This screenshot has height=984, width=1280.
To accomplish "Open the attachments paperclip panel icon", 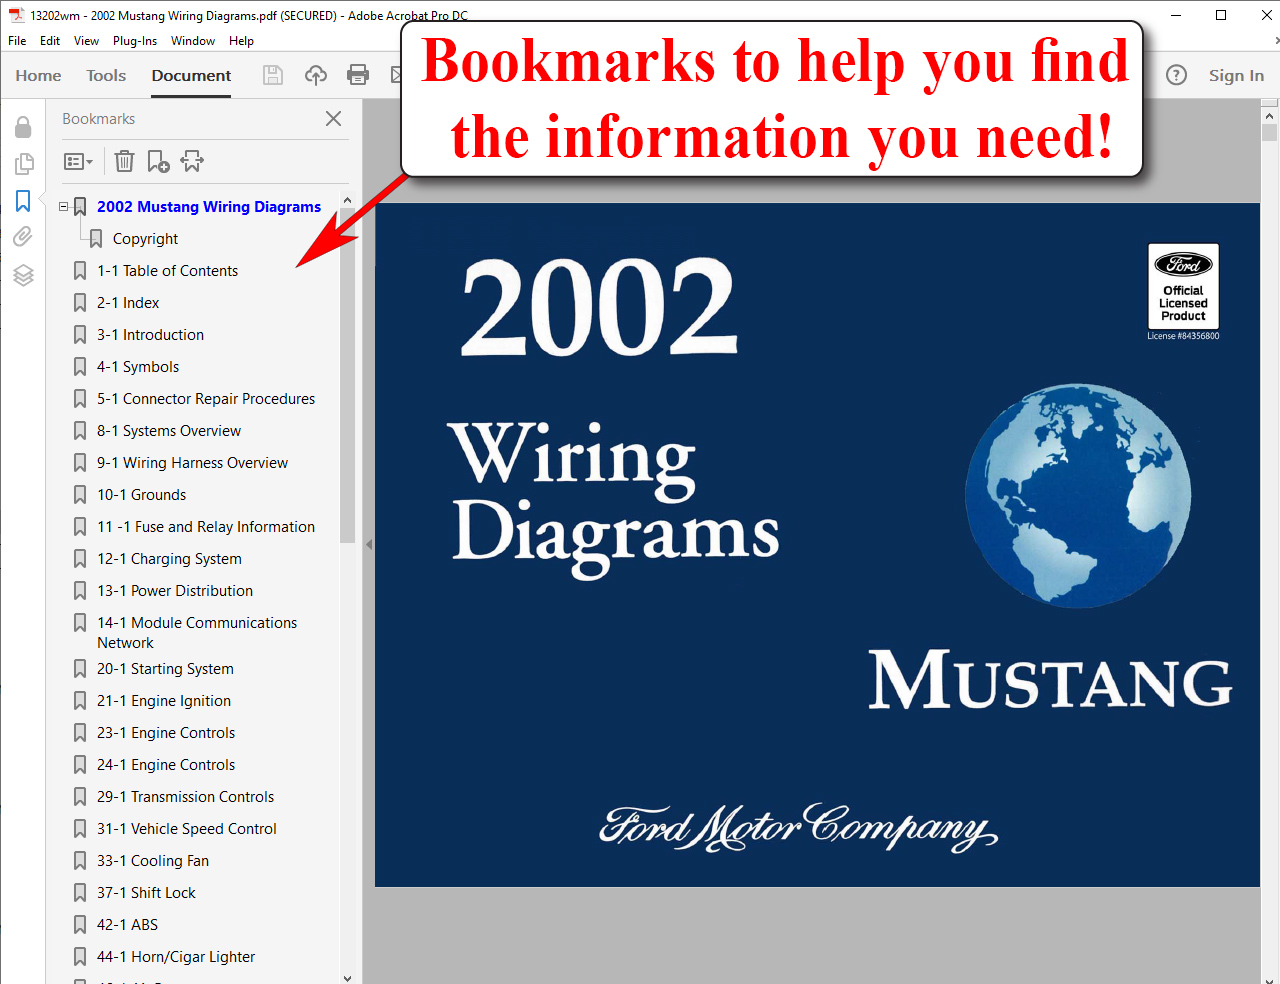I will 23,236.
